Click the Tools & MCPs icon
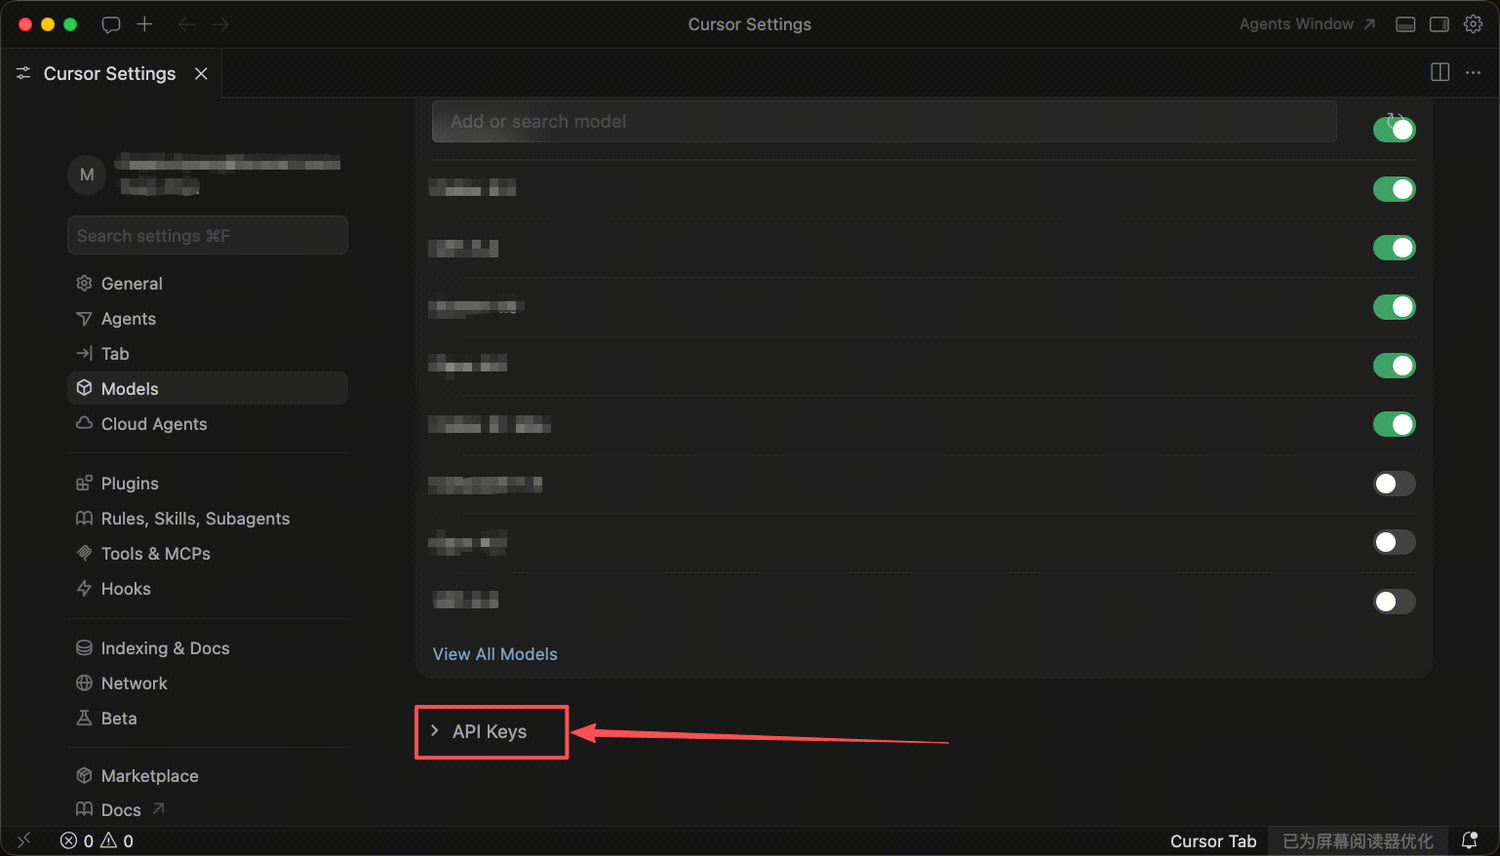Image resolution: width=1500 pixels, height=856 pixels. pos(84,553)
